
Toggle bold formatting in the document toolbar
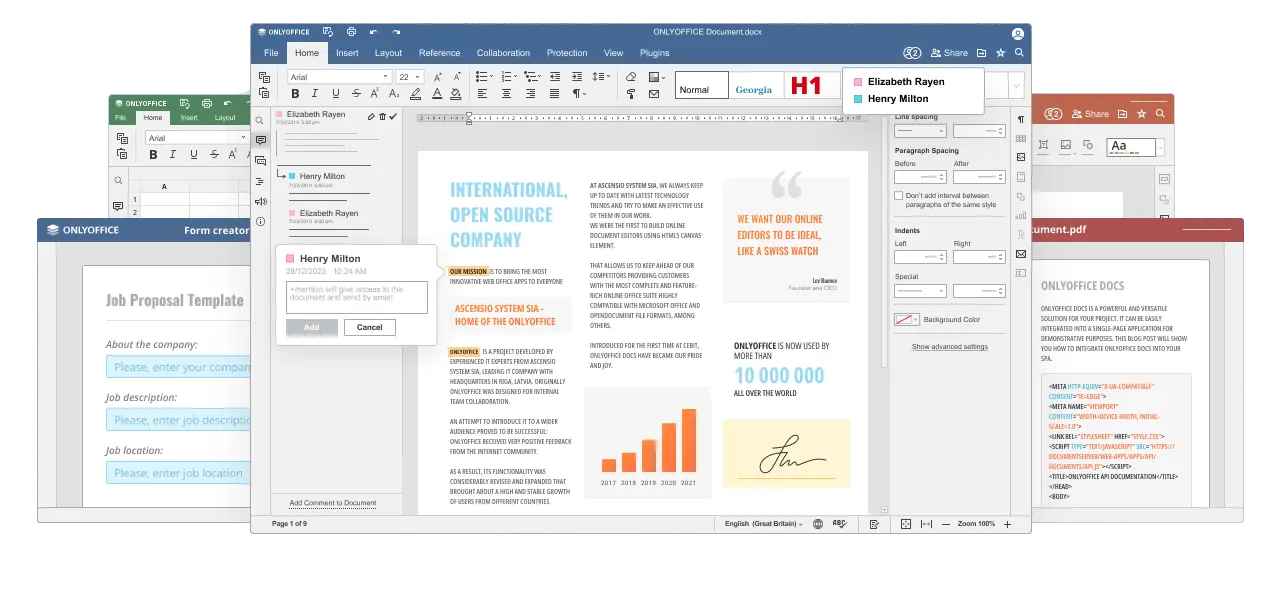pyautogui.click(x=295, y=94)
